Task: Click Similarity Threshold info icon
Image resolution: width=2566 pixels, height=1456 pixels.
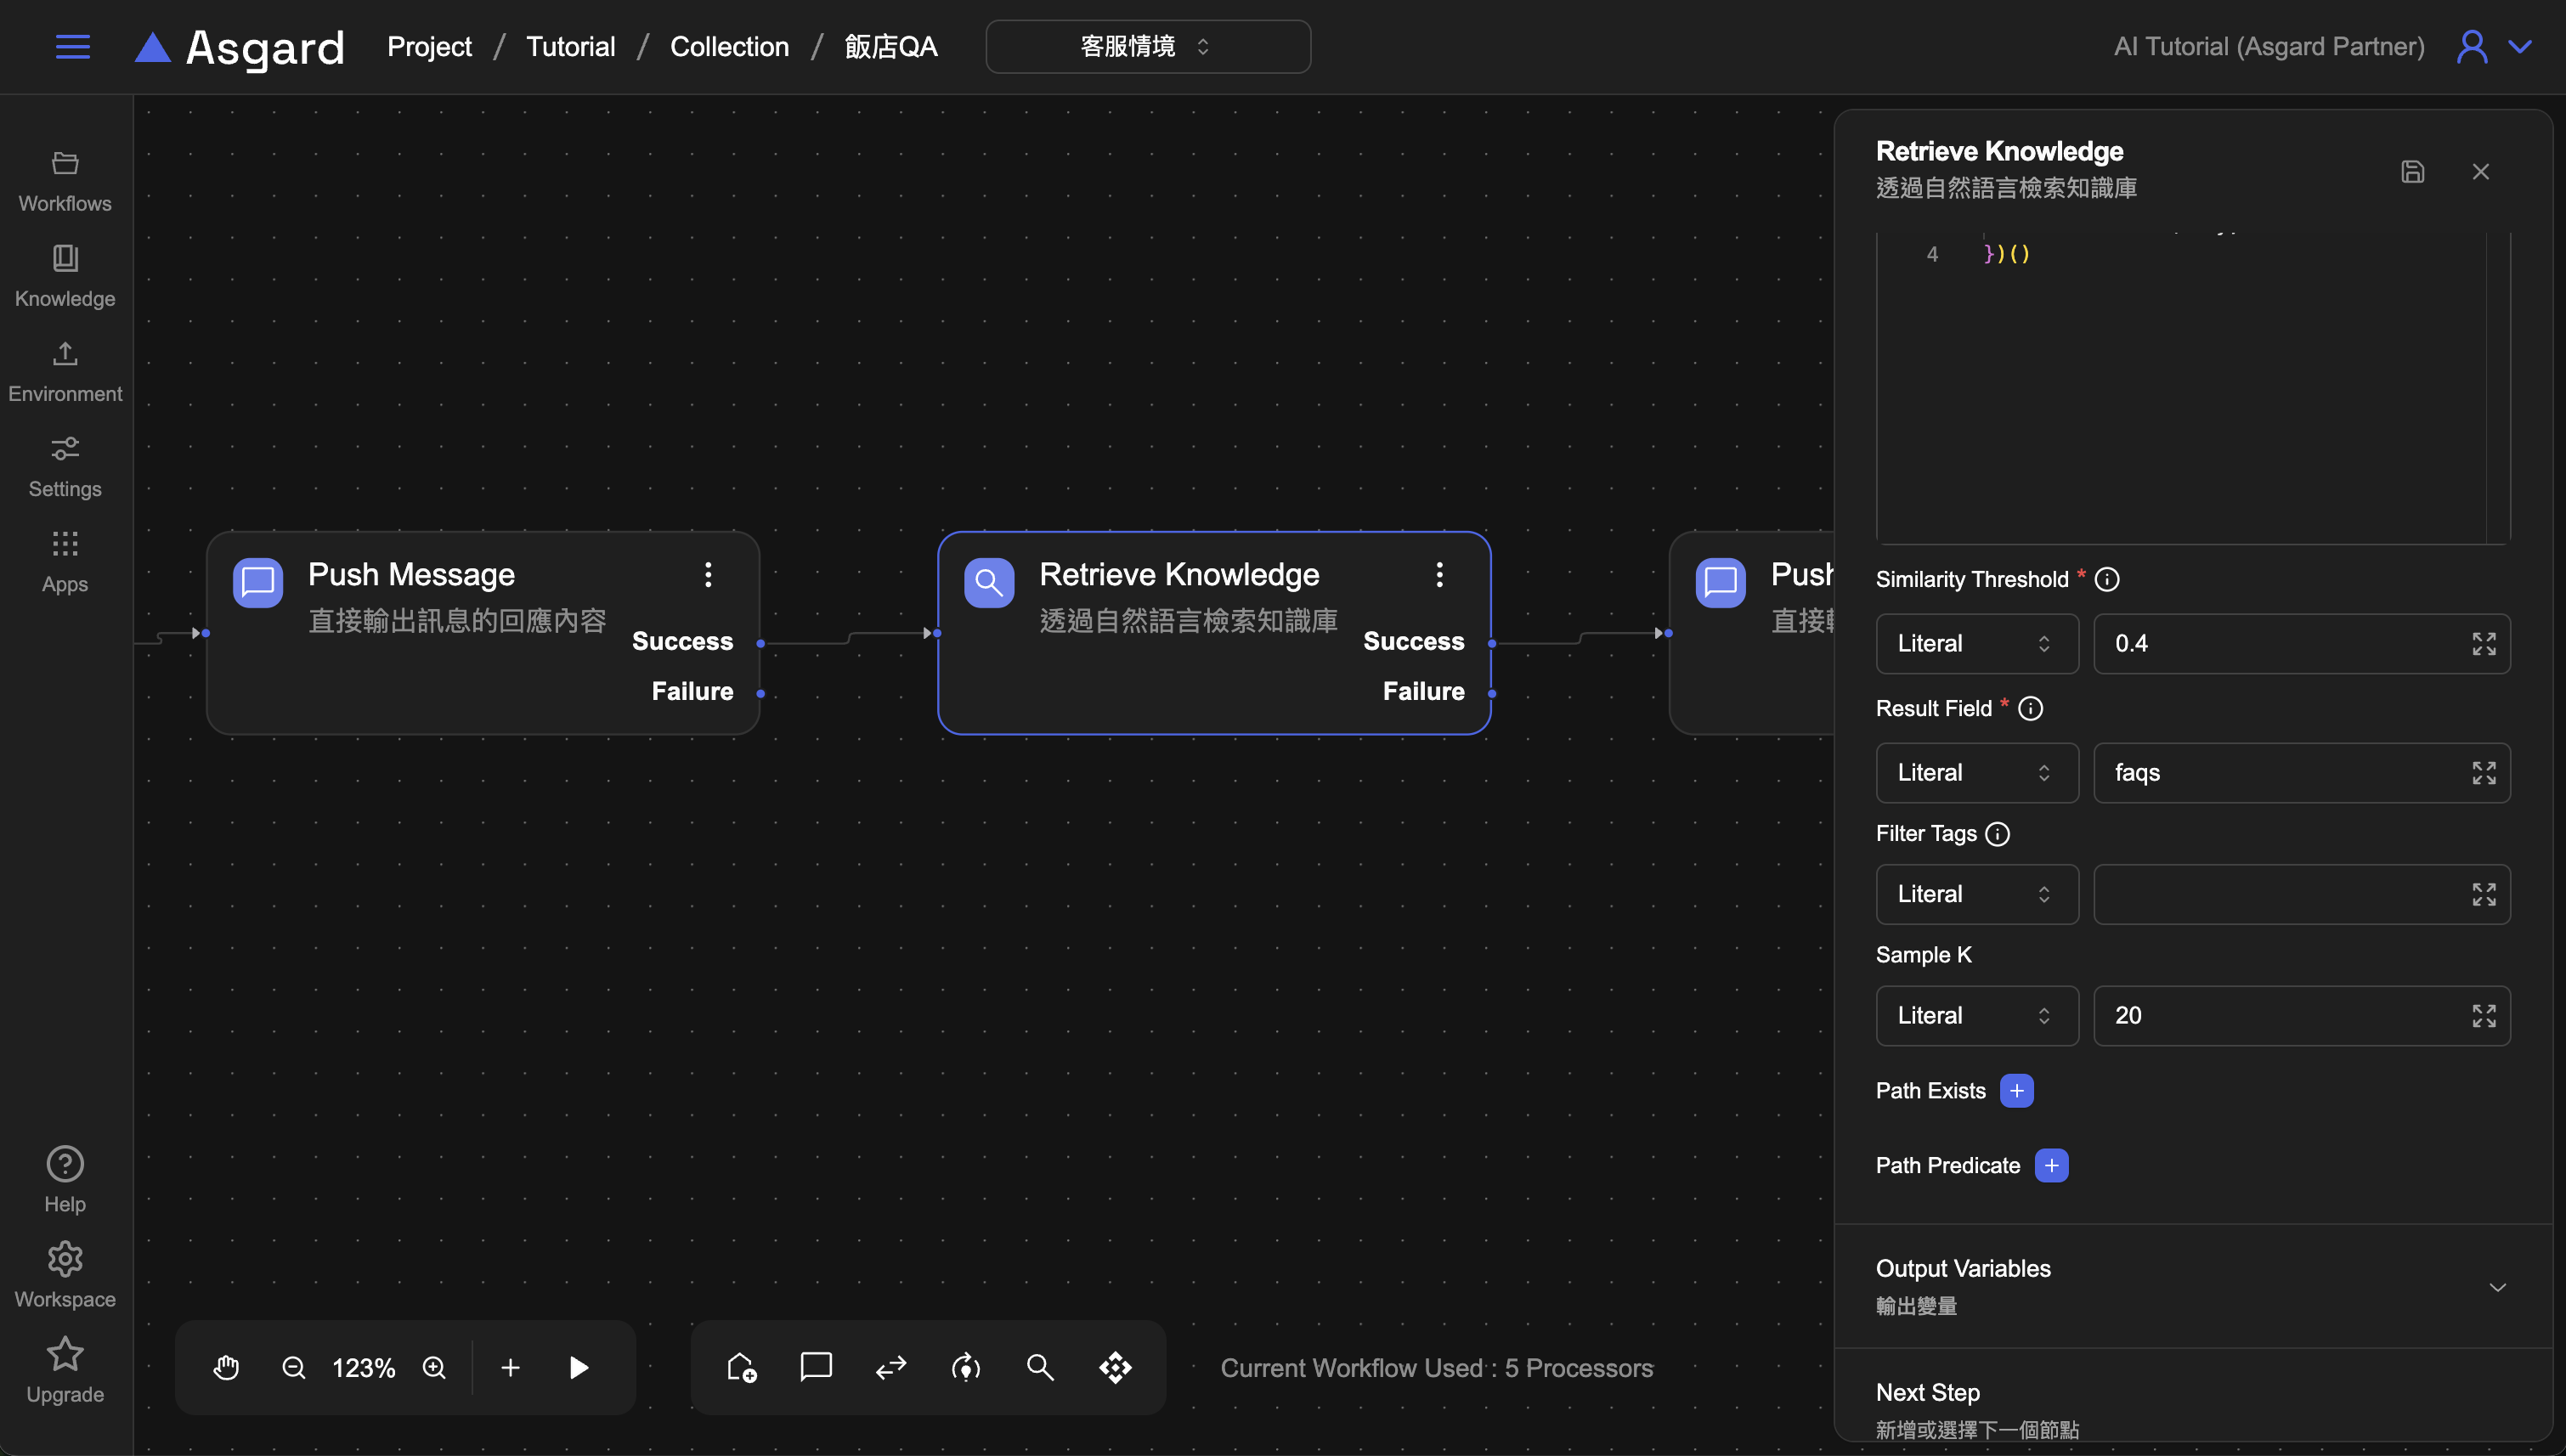Action: coord(2107,579)
